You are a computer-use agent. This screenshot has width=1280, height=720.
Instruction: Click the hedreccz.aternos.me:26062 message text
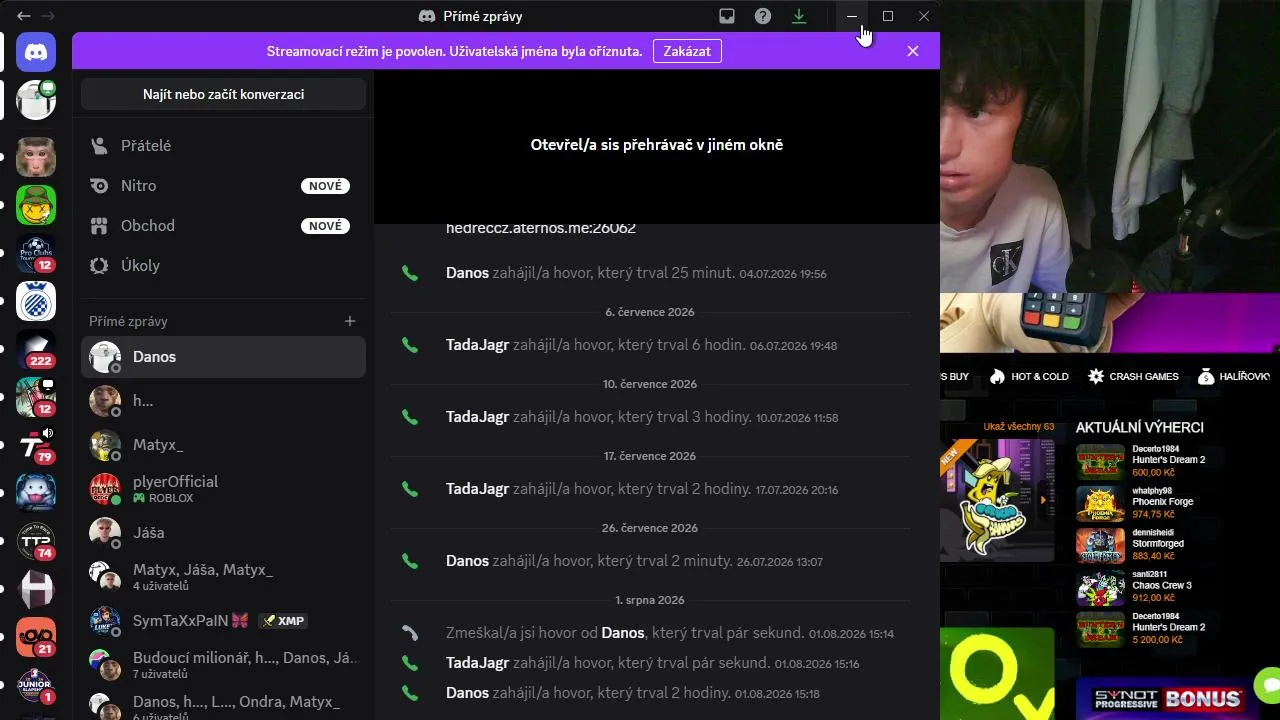tap(541, 228)
